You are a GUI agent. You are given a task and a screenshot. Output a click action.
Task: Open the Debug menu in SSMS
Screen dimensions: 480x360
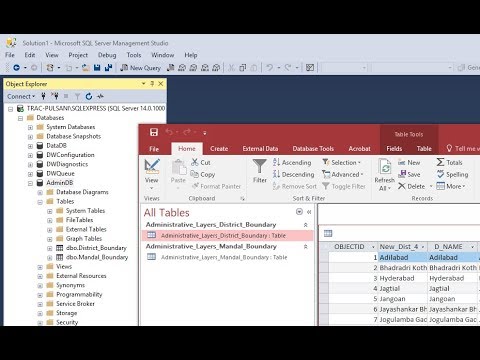[x=107, y=55]
